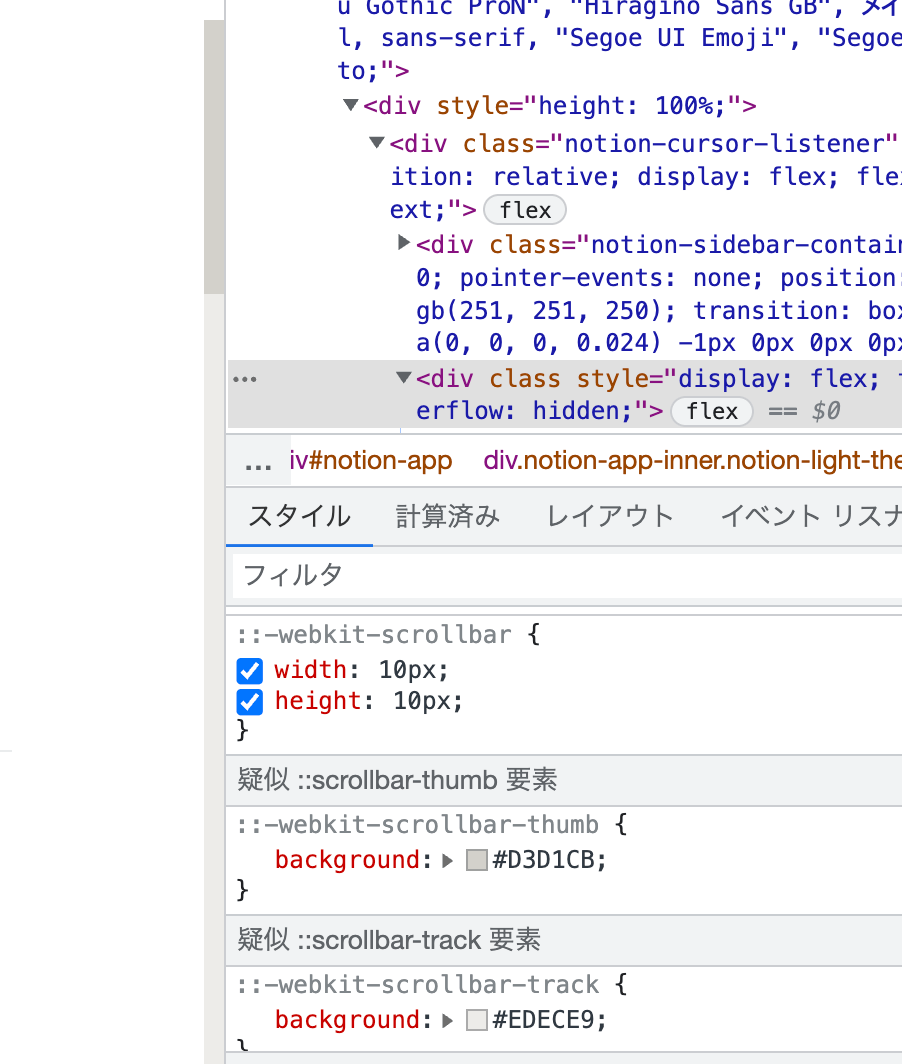Click the thumb rule's background property name
The width and height of the screenshot is (902, 1064).
(347, 860)
